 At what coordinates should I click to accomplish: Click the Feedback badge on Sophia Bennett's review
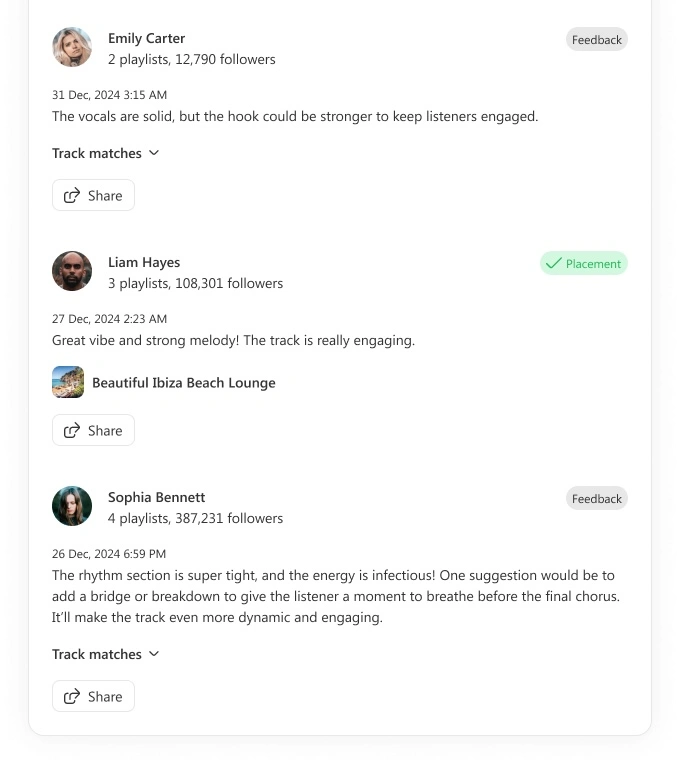[596, 499]
